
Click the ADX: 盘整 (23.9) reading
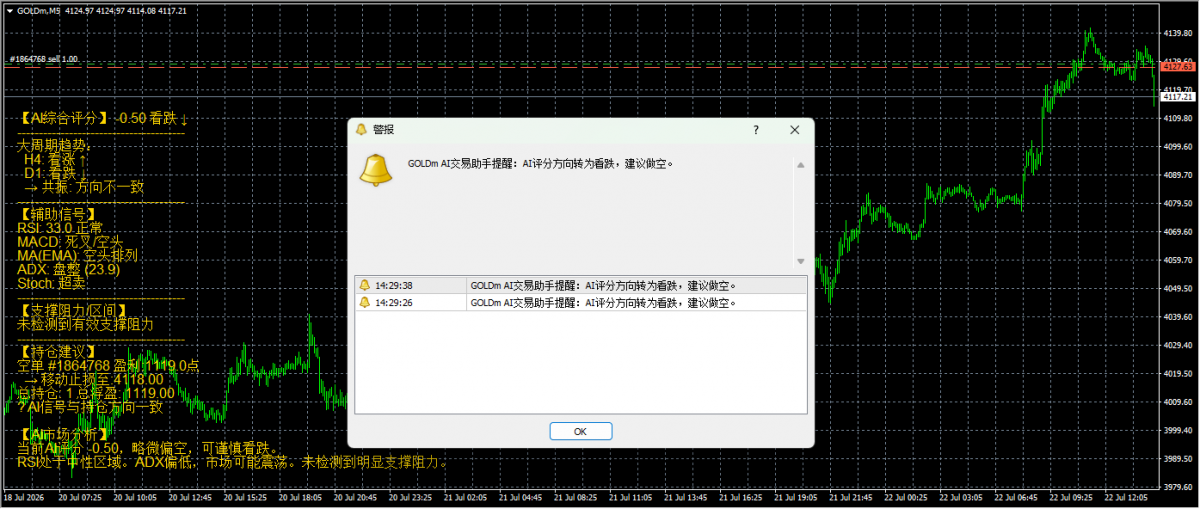tap(69, 269)
